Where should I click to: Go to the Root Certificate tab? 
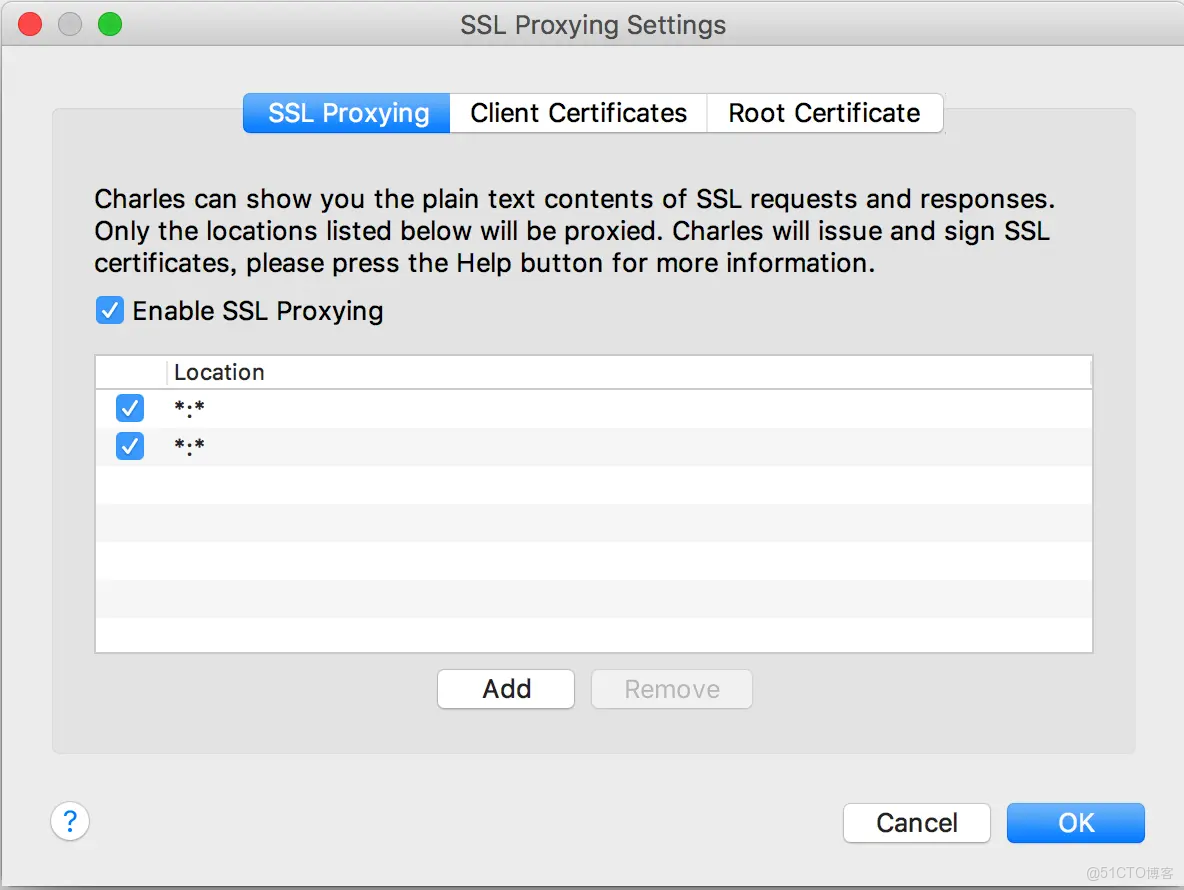point(824,113)
